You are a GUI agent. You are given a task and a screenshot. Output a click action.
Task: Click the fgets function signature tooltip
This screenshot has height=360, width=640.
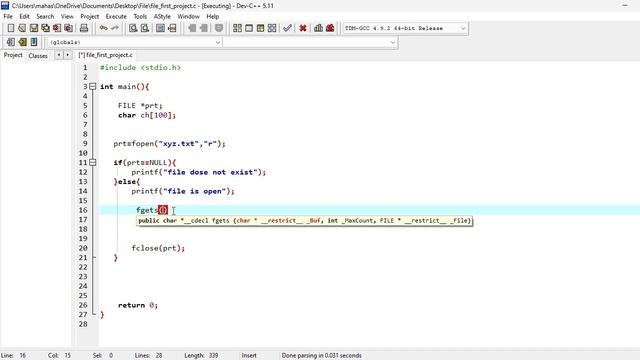point(304,221)
